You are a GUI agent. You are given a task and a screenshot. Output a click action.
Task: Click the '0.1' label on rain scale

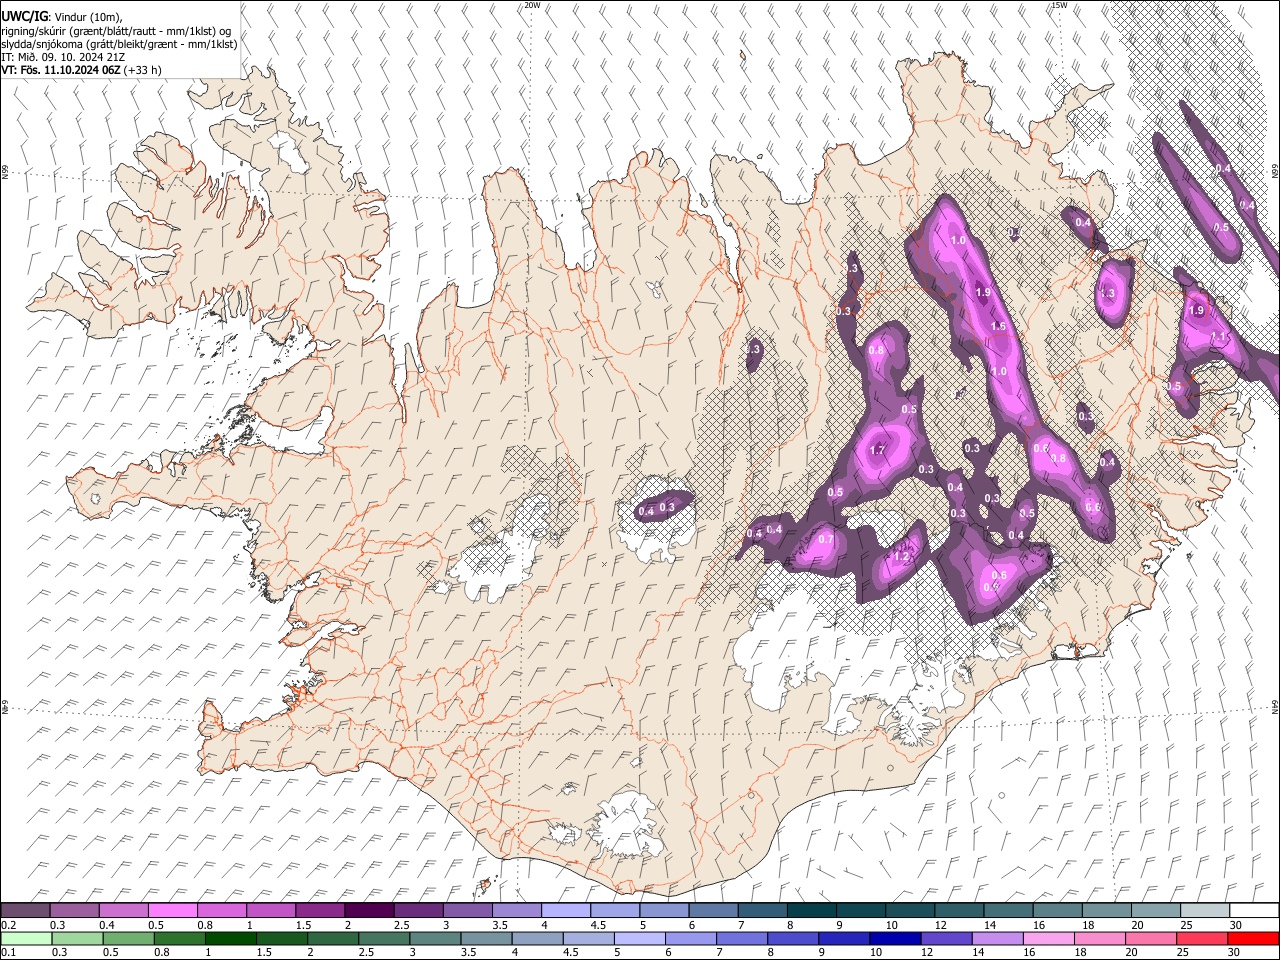pos(7,954)
